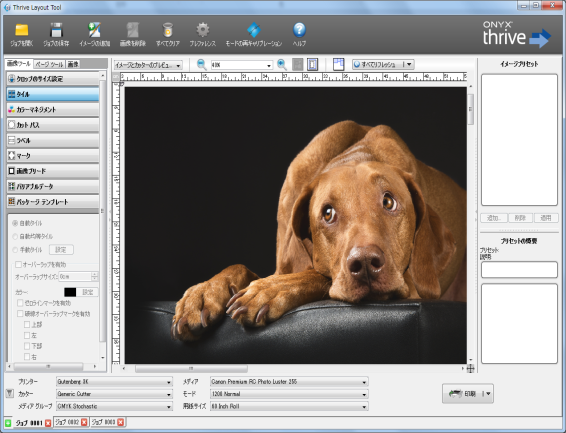Check the 右 checkbox
The height and width of the screenshot is (433, 566).
click(x=27, y=357)
